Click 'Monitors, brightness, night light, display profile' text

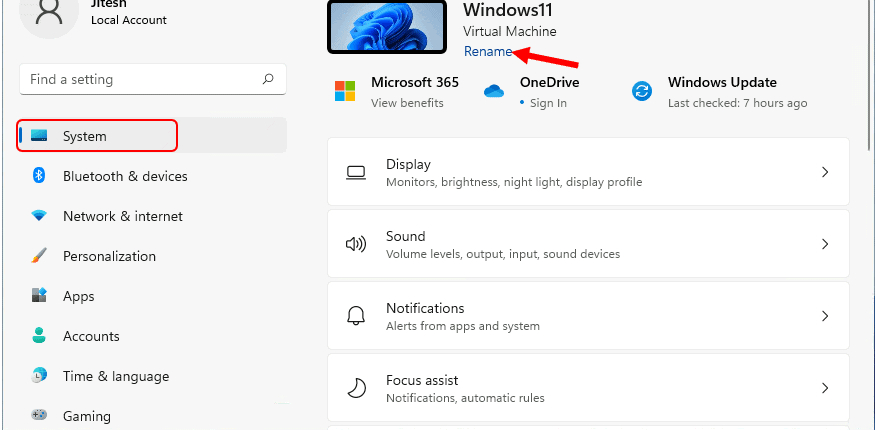point(514,182)
